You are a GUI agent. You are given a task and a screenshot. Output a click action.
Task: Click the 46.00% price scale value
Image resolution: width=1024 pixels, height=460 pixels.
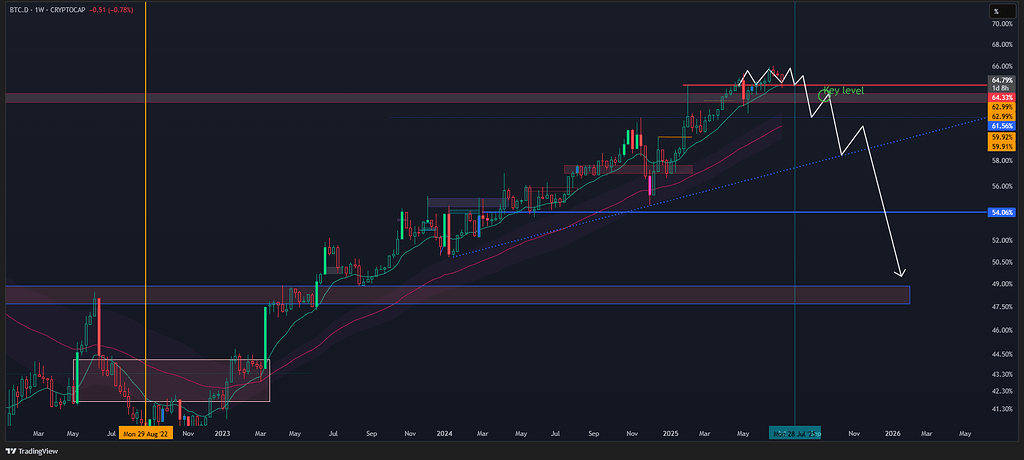(1002, 331)
